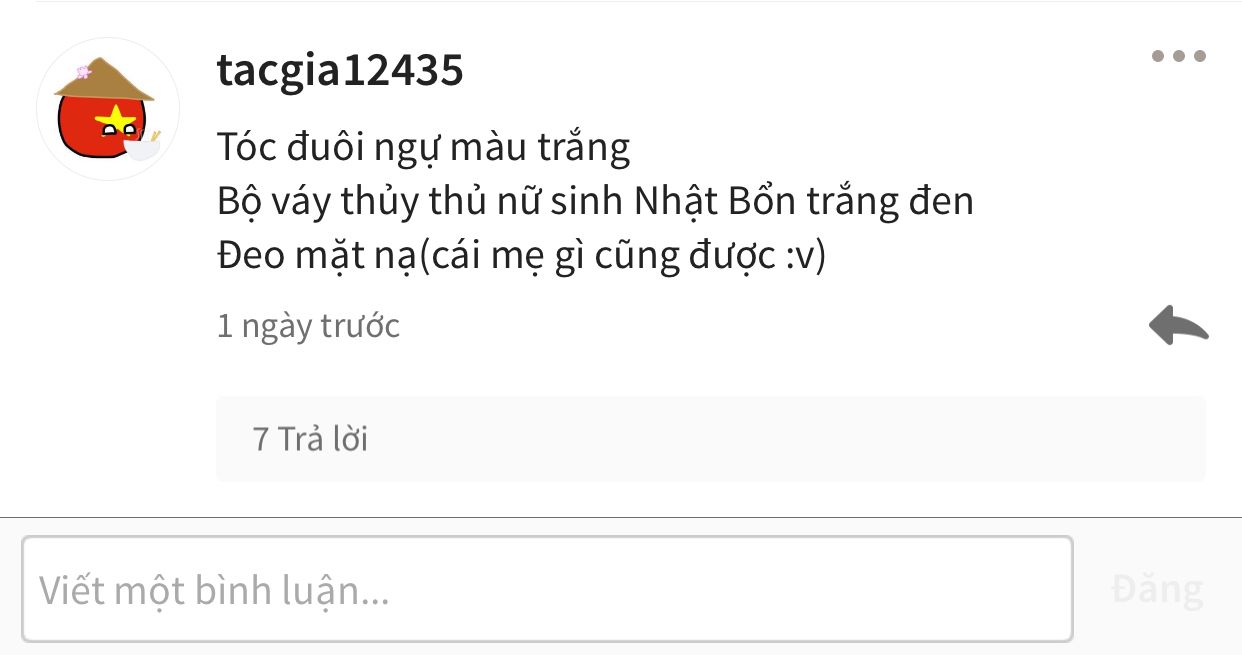Click the leftmost dot of options menu
The image size is (1242, 655).
(1158, 56)
